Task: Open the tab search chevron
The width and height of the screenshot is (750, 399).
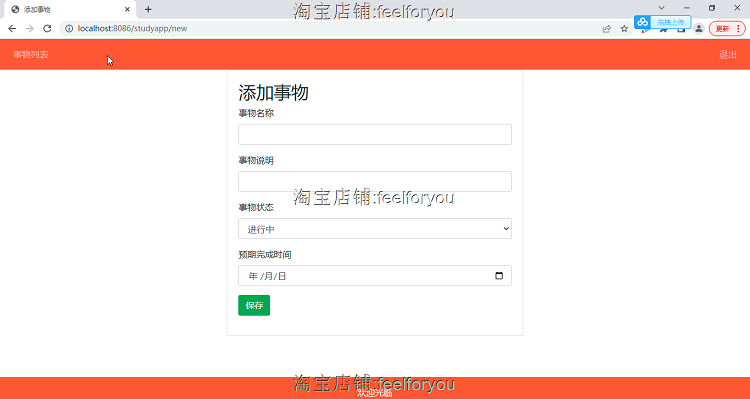Action: pos(662,8)
